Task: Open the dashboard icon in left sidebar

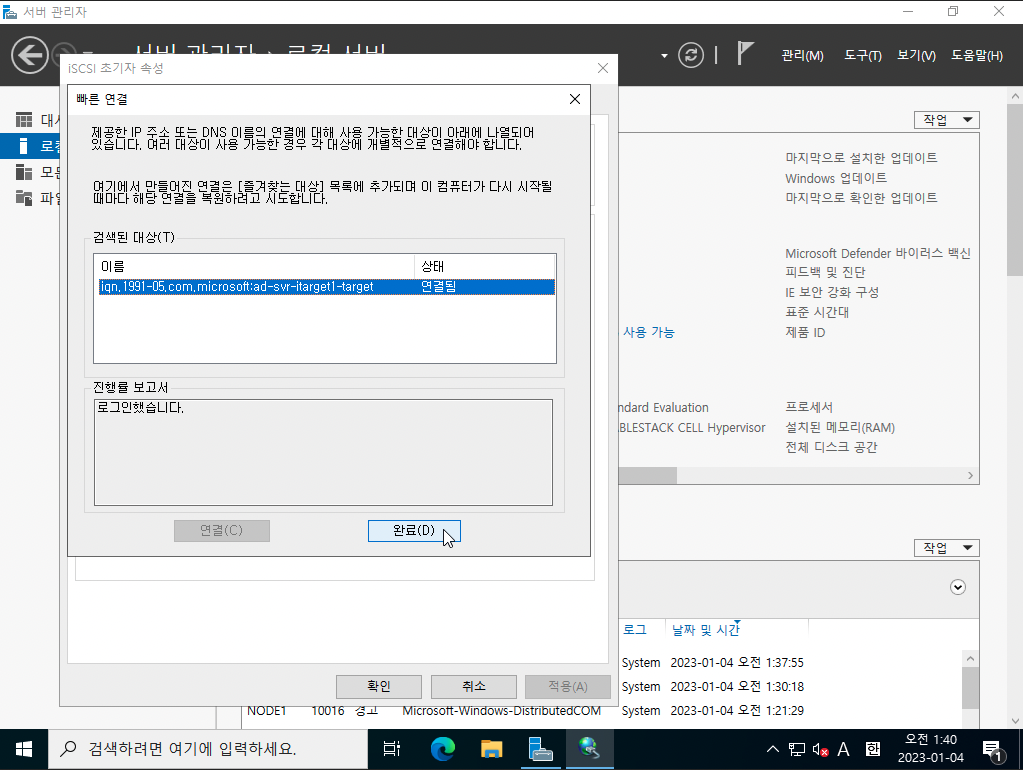Action: pyautogui.click(x=24, y=119)
